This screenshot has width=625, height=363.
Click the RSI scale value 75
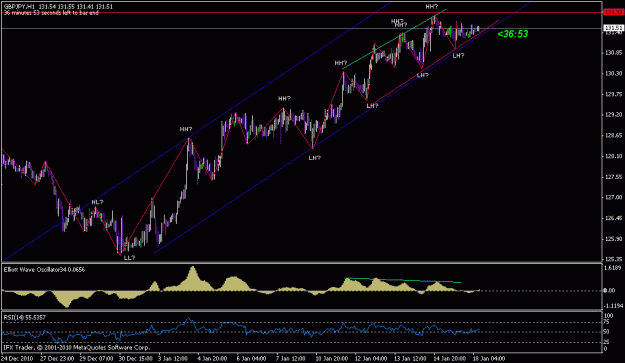(x=607, y=322)
